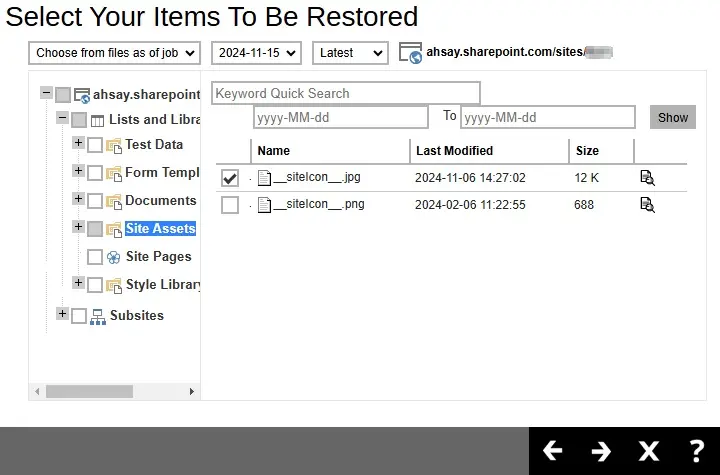This screenshot has width=720, height=475.
Task: Check the Documents checkbox
Action: (95, 201)
